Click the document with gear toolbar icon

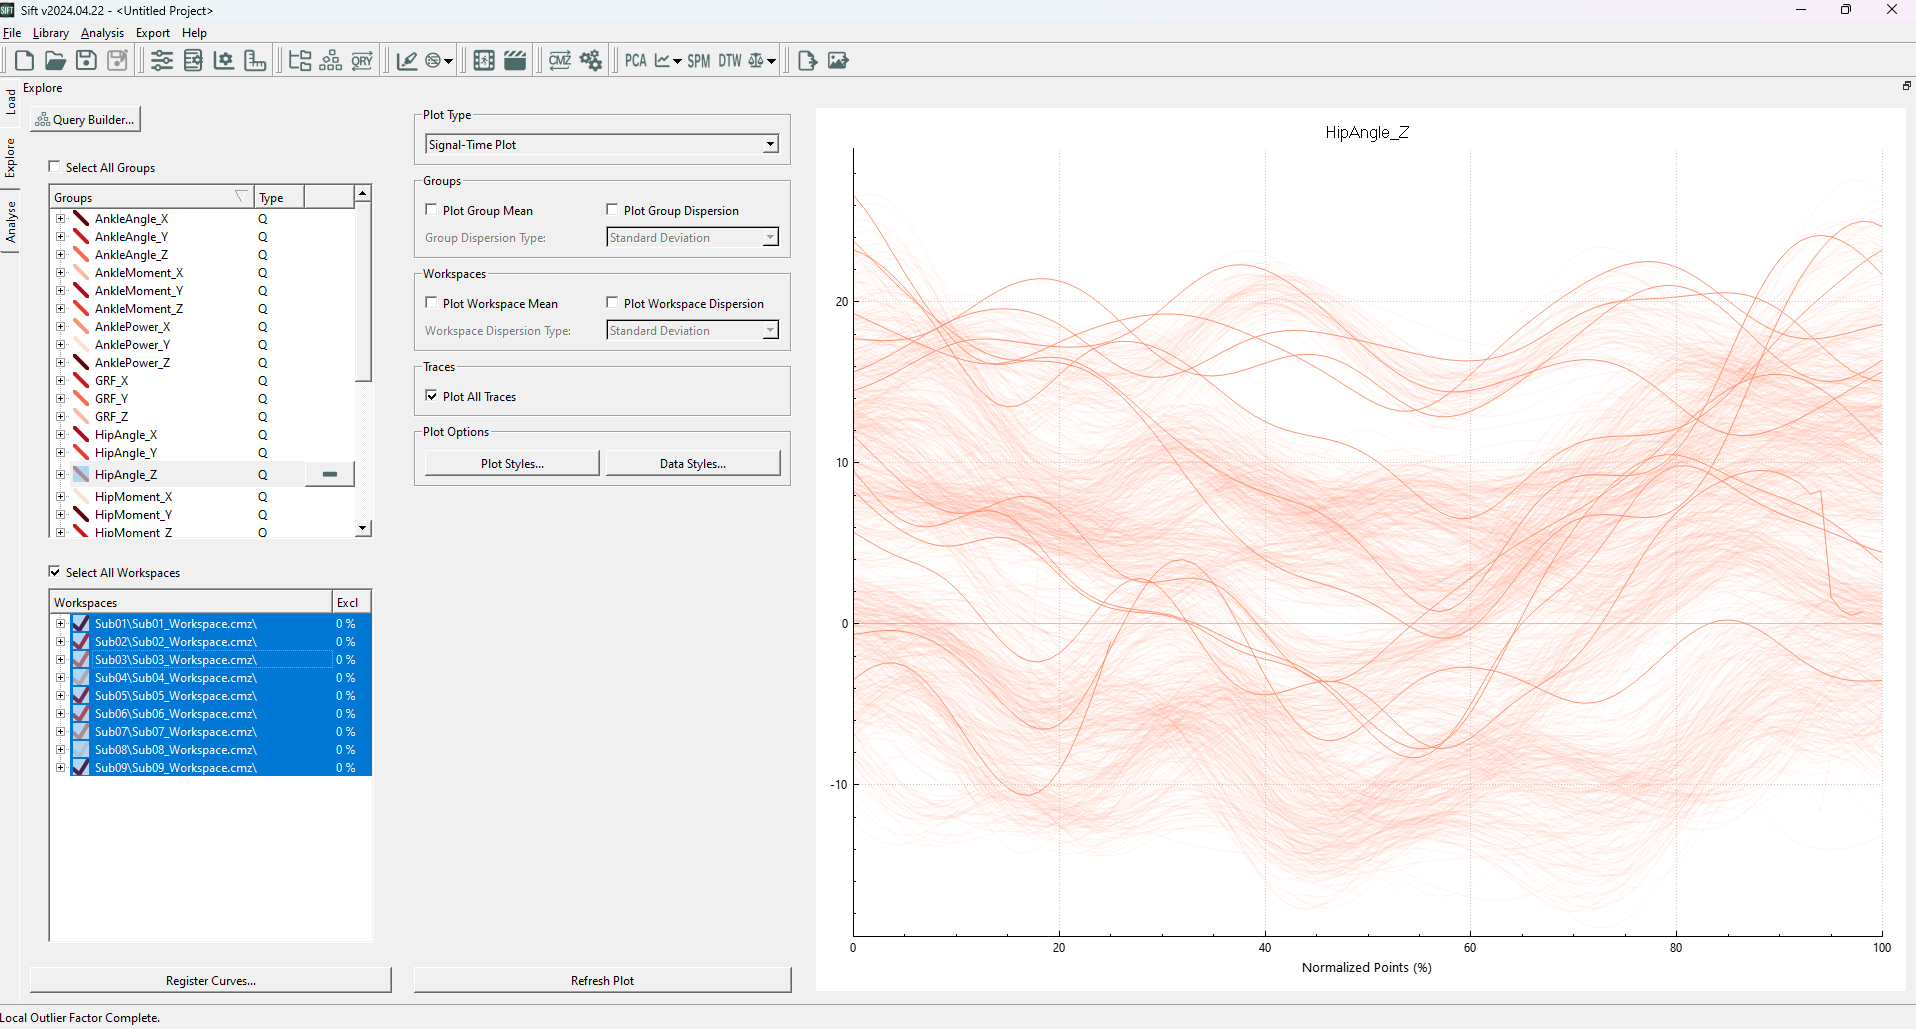pos(193,61)
